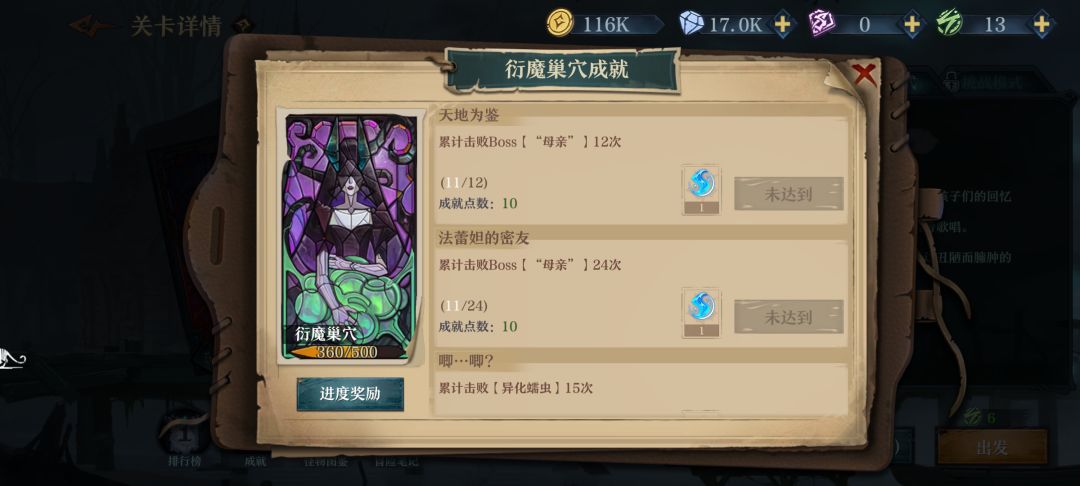Tap reward icon for 法蕾妲的密友 achievement
This screenshot has height=486, width=1080.
[701, 313]
